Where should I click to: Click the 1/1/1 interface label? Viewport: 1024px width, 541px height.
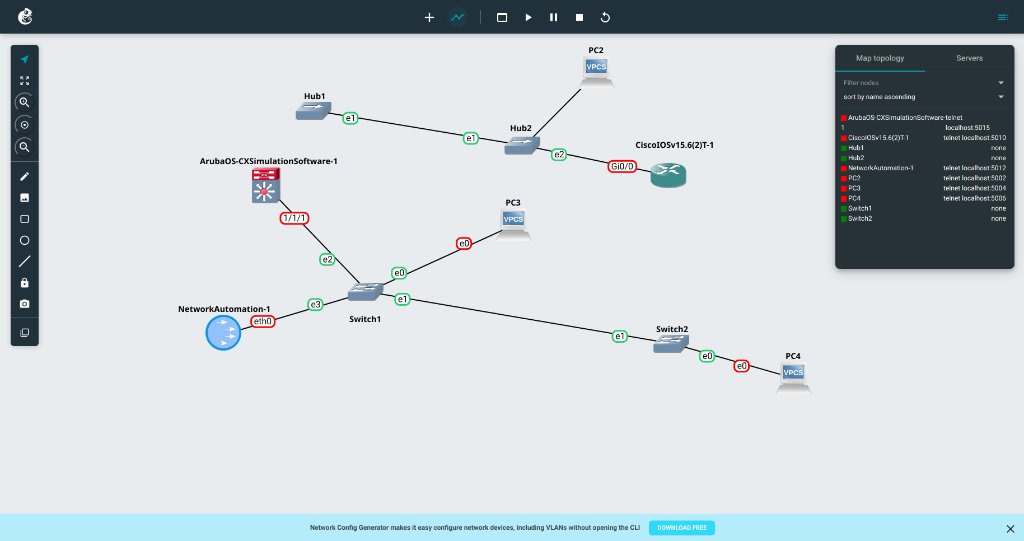coord(295,218)
